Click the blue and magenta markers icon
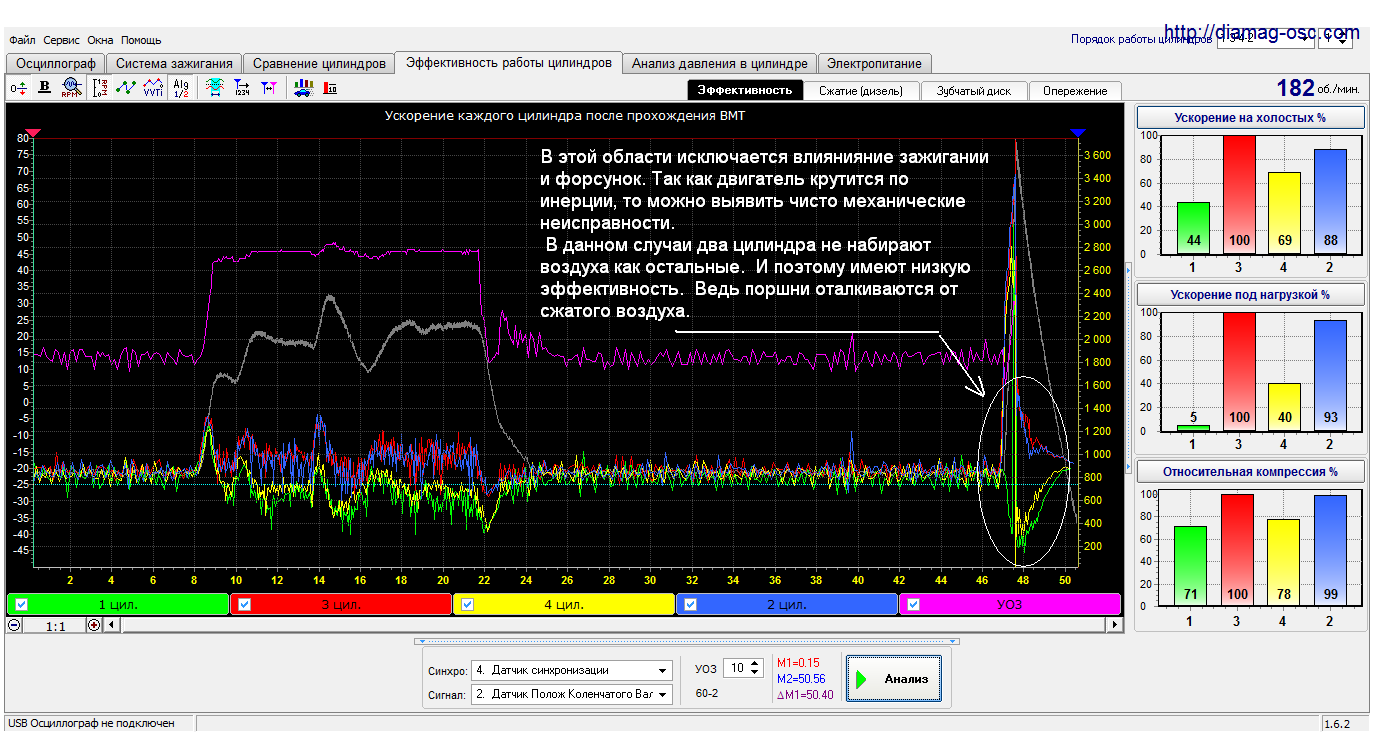This screenshot has width=1374, height=736. (269, 88)
